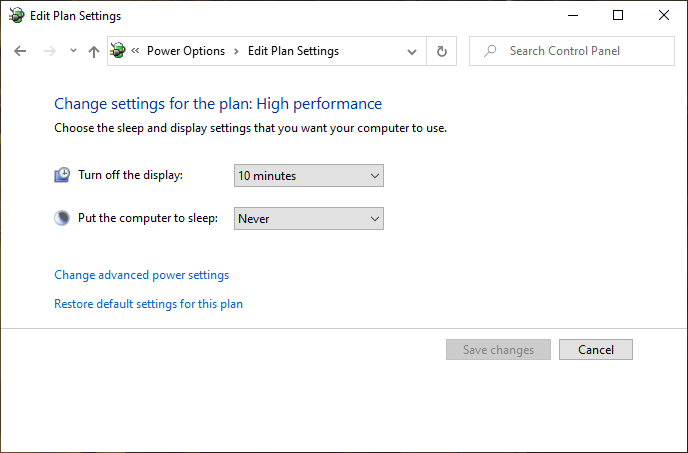
Task: Expand the arrow after Power Options breadcrumb
Action: click(x=236, y=51)
